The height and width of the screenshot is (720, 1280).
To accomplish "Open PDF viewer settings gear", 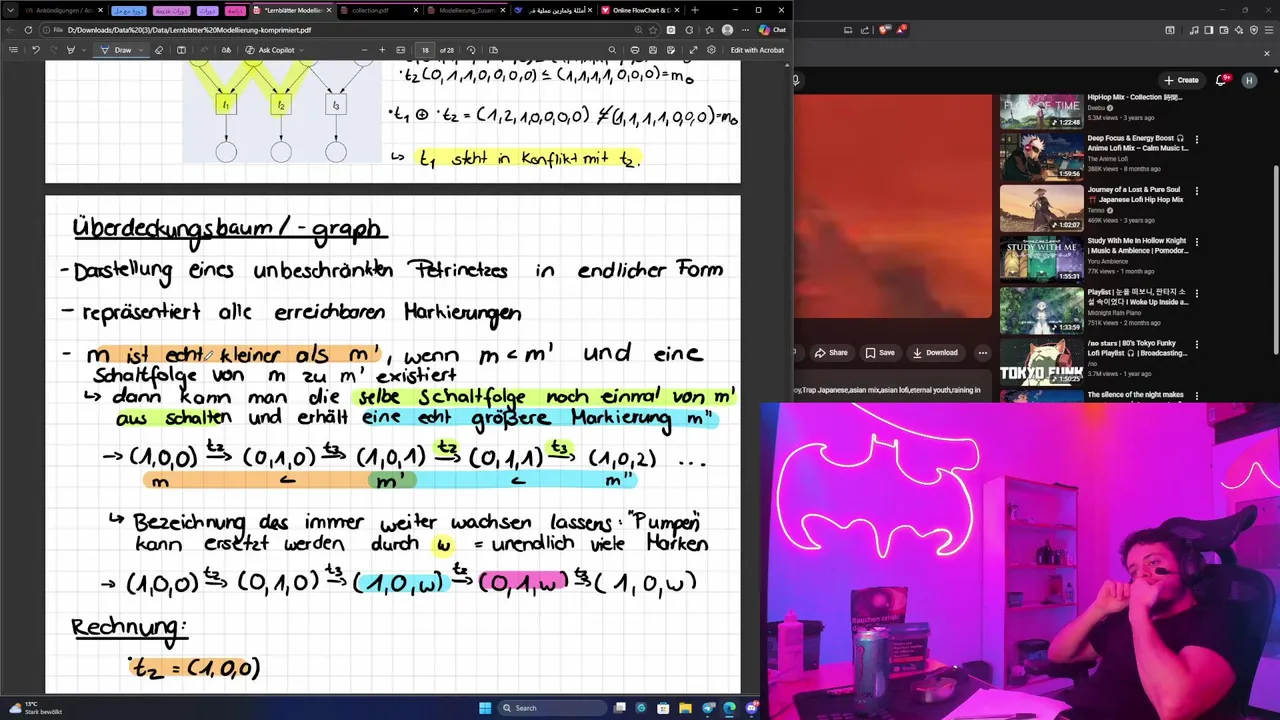I will click(712, 50).
